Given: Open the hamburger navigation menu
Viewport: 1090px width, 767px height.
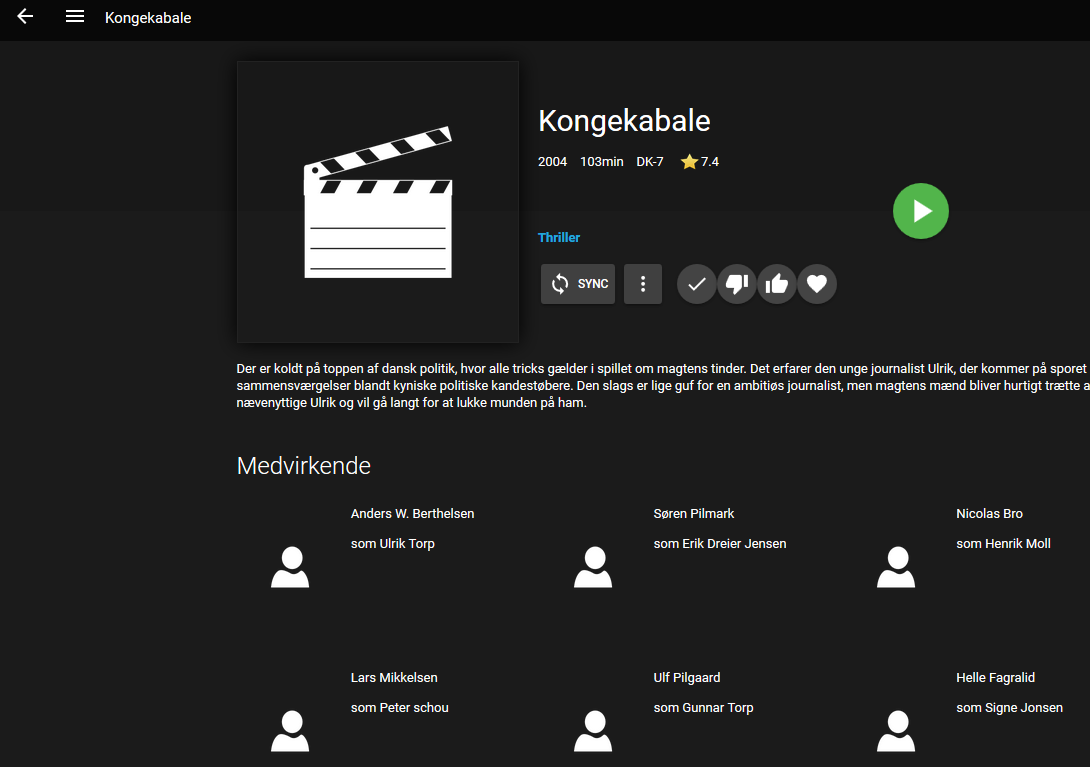Looking at the screenshot, I should click(75, 17).
